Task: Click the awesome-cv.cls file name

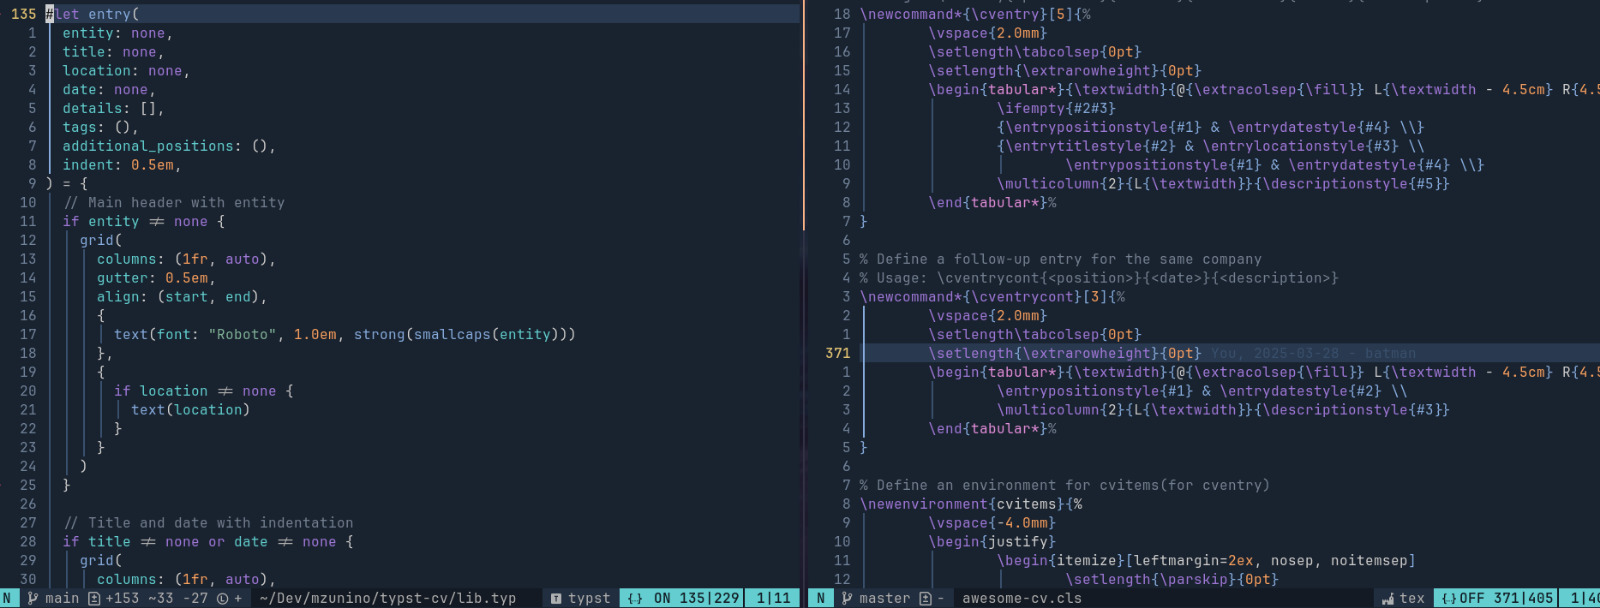Action: [x=1022, y=598]
